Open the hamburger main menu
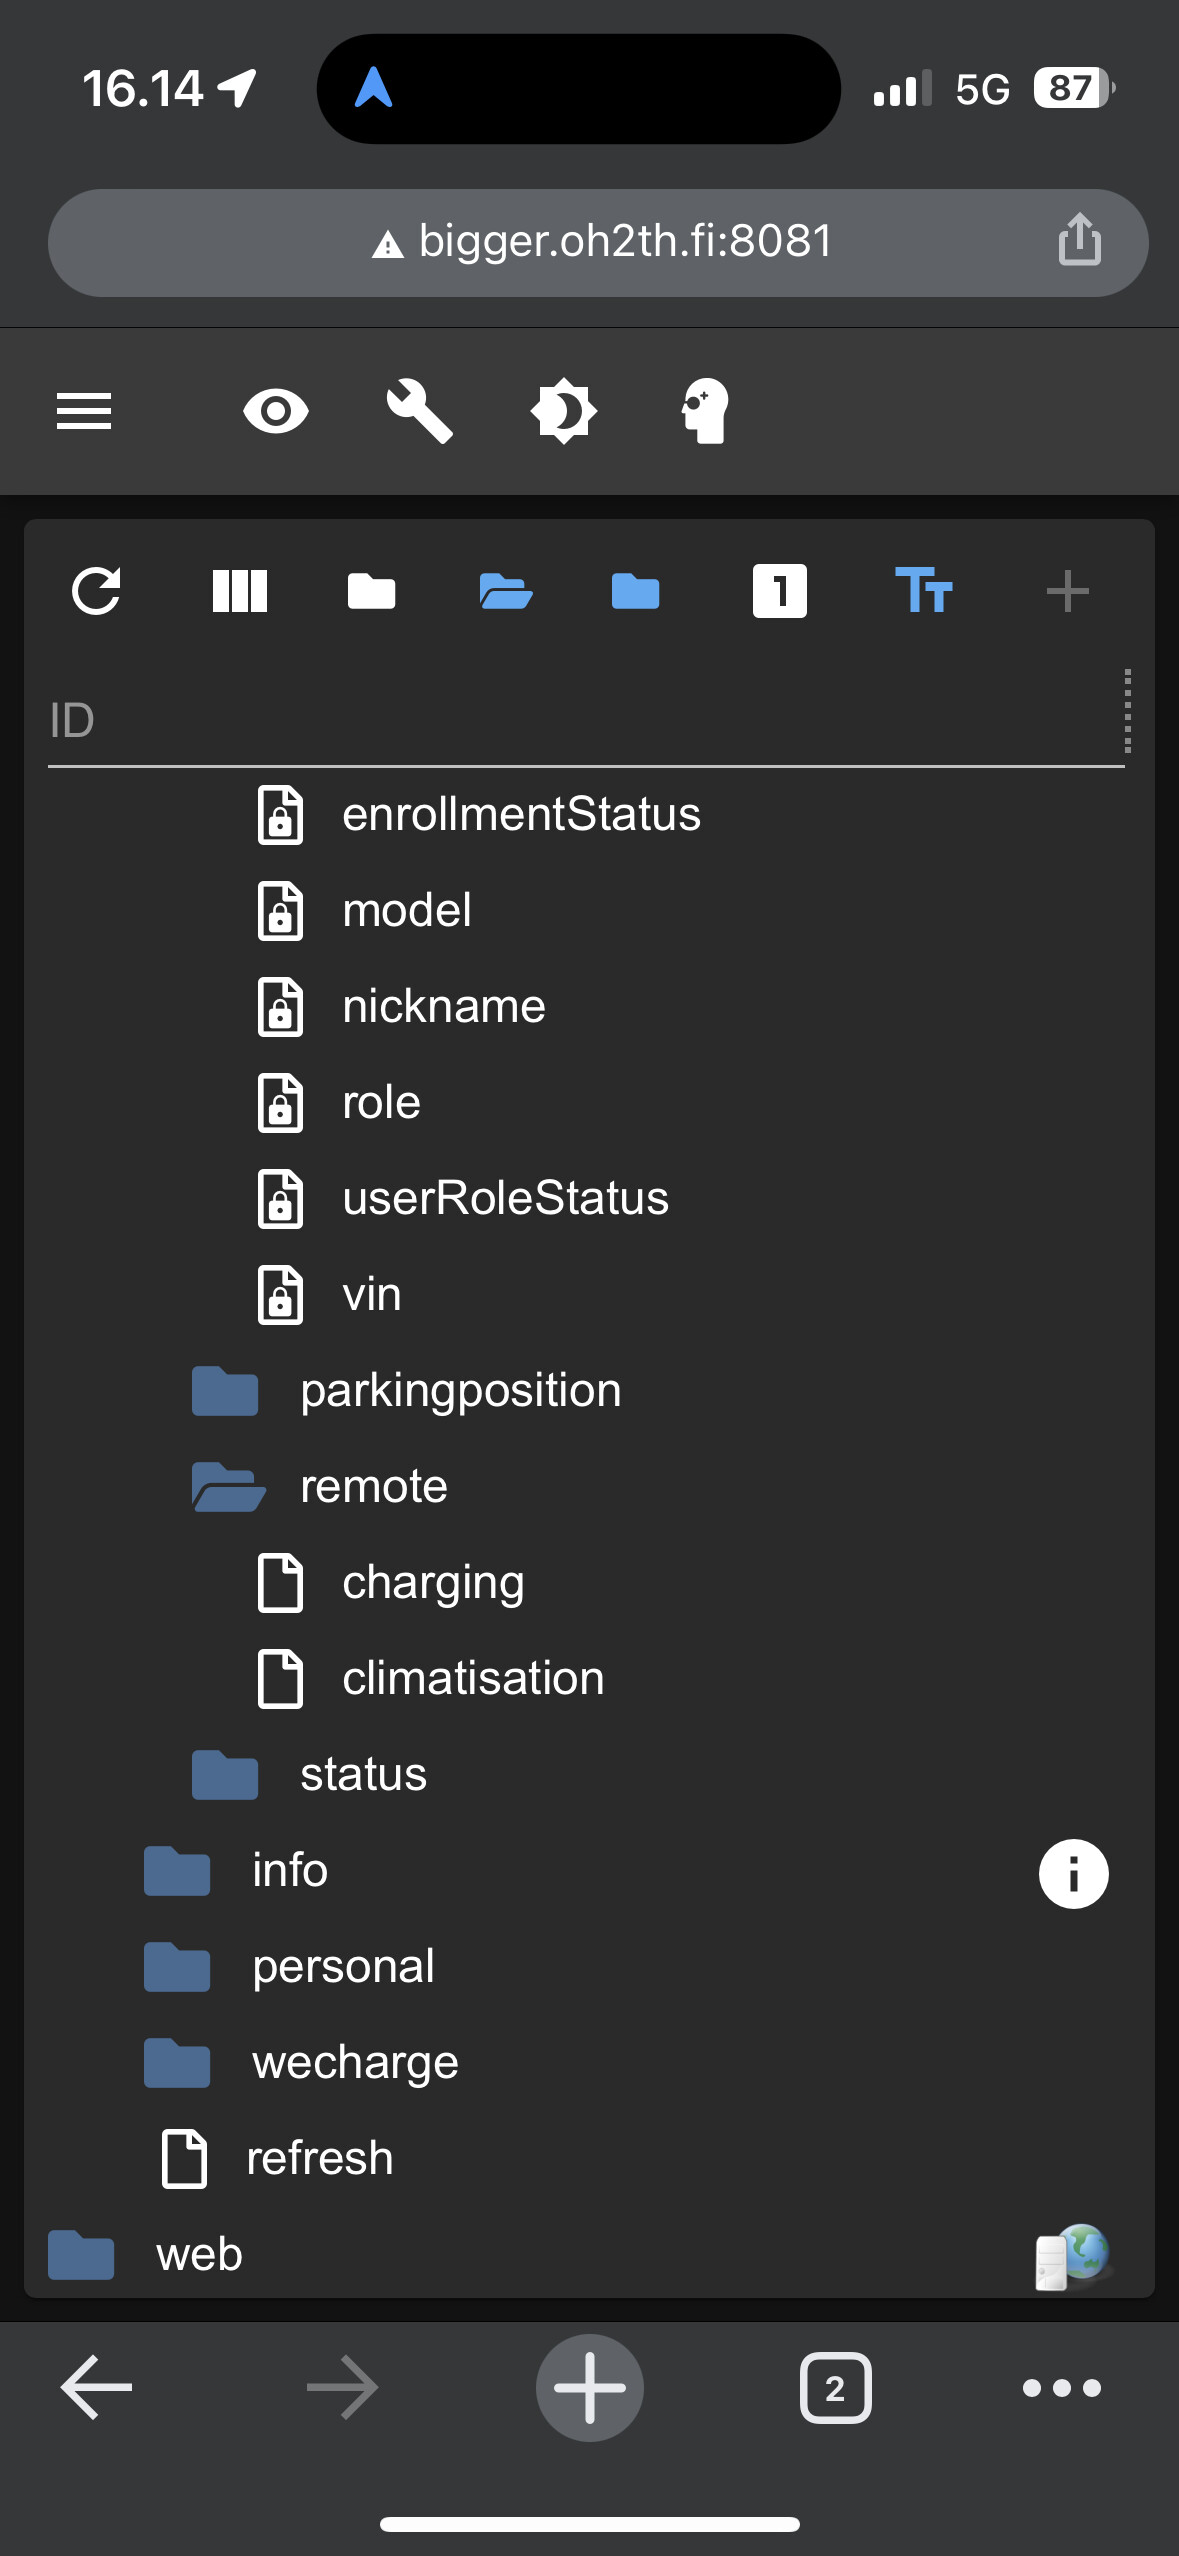The height and width of the screenshot is (2556, 1179). tap(84, 411)
